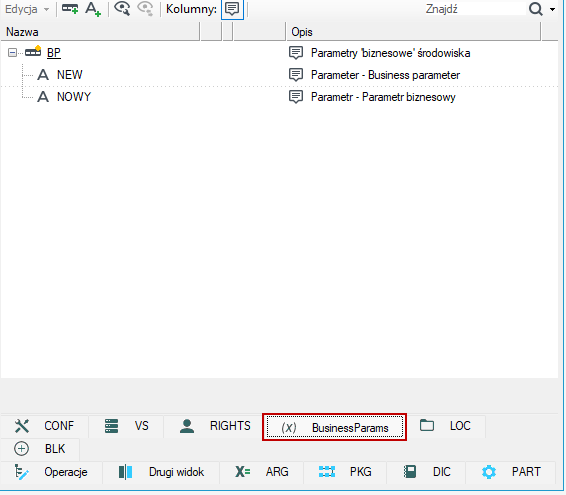The height and width of the screenshot is (495, 566).
Task: Click the LOC folder icon
Action: tap(427, 425)
